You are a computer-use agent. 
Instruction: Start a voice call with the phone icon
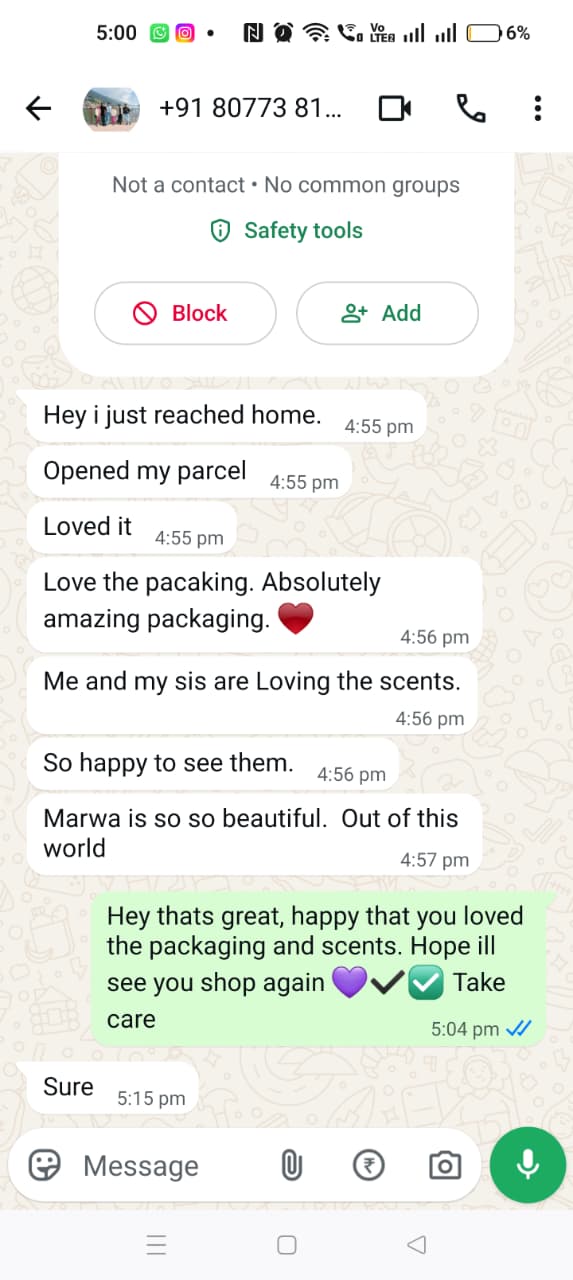(x=470, y=108)
